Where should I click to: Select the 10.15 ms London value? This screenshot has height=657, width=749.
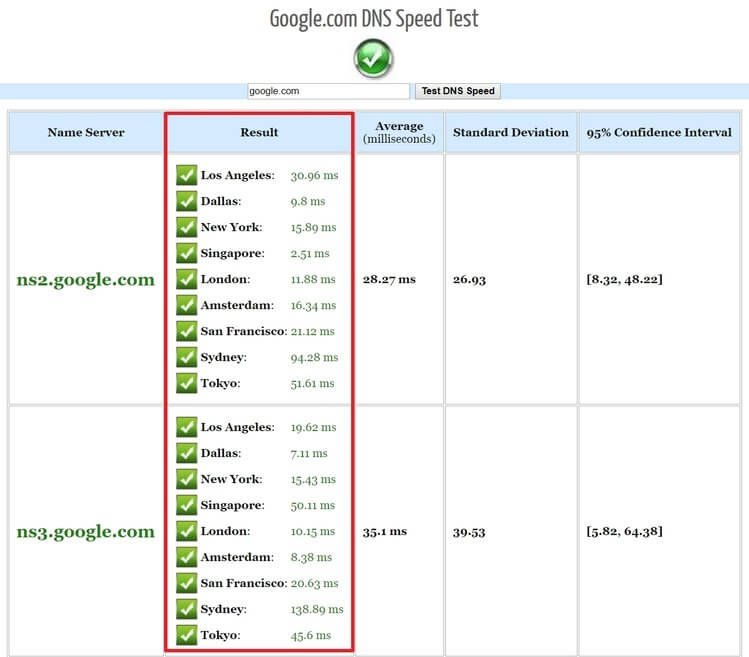pos(313,531)
